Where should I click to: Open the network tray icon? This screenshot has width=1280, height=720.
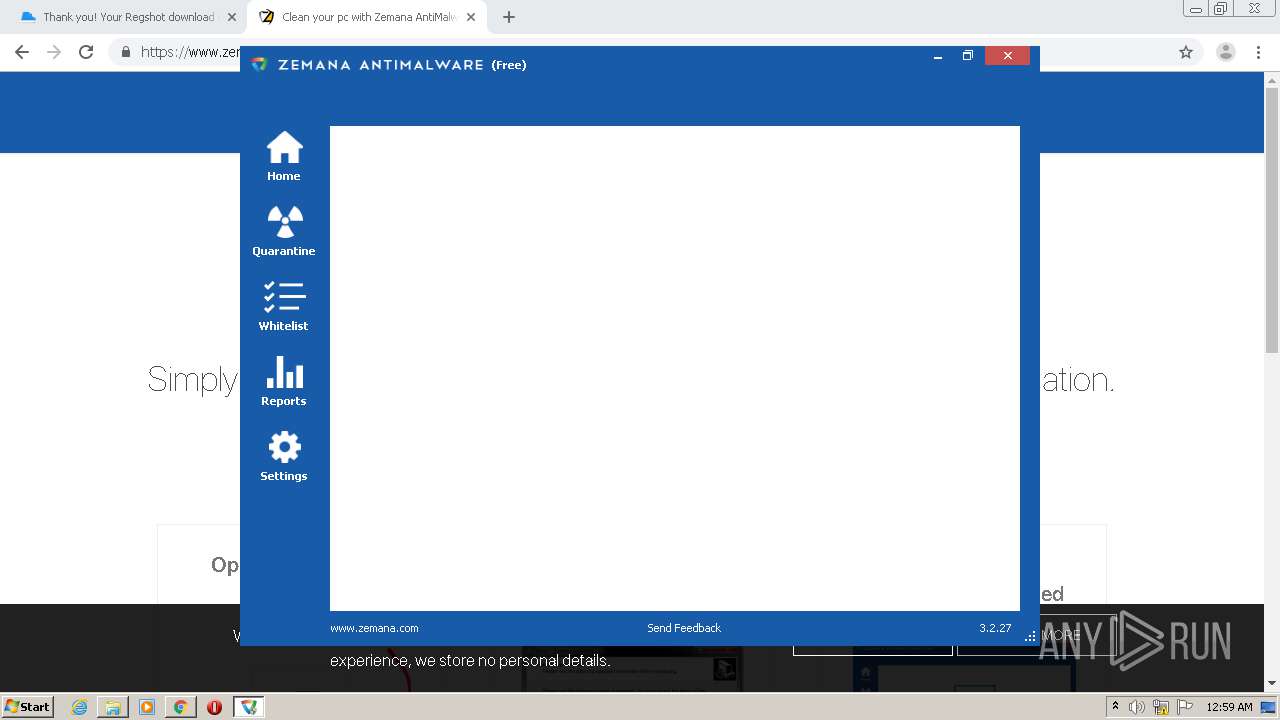[x=1161, y=707]
